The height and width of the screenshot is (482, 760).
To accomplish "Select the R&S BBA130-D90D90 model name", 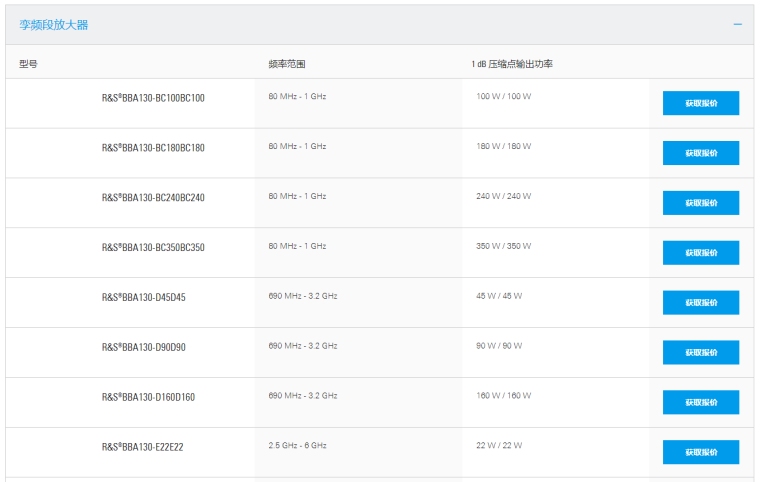I will tap(143, 347).
